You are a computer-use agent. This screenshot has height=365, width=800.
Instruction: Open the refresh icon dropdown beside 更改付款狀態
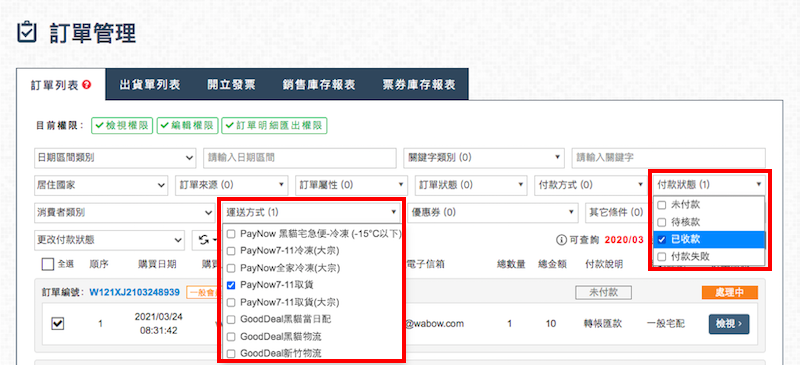point(208,239)
